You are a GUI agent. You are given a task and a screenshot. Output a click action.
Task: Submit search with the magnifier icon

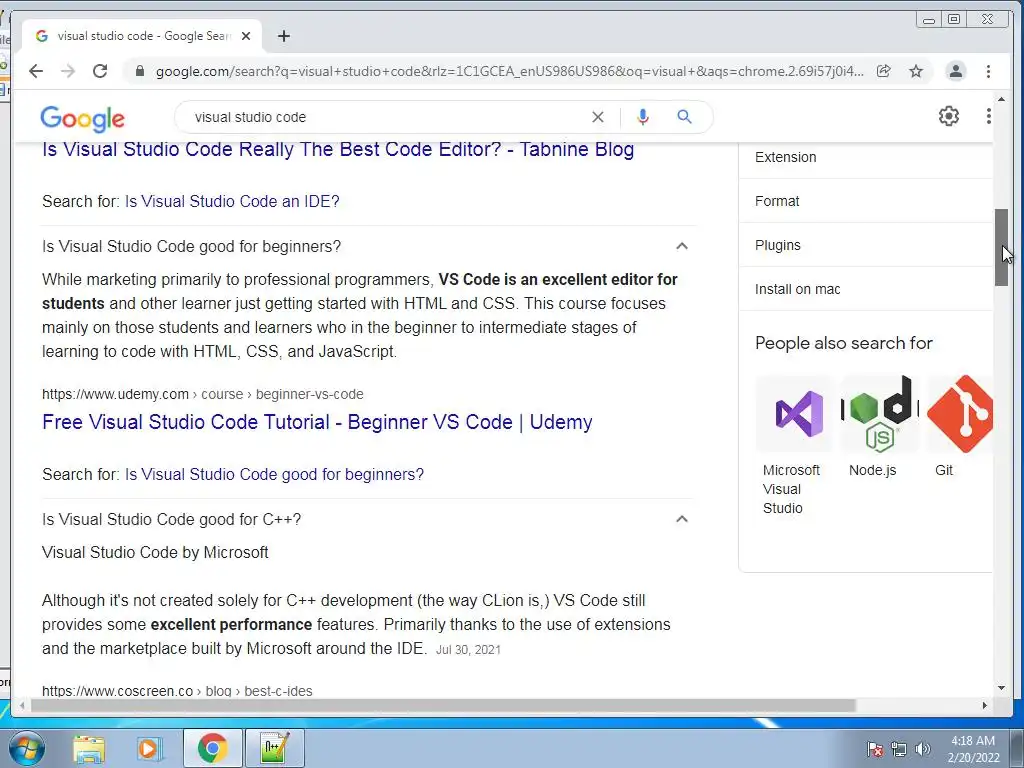[x=684, y=117]
